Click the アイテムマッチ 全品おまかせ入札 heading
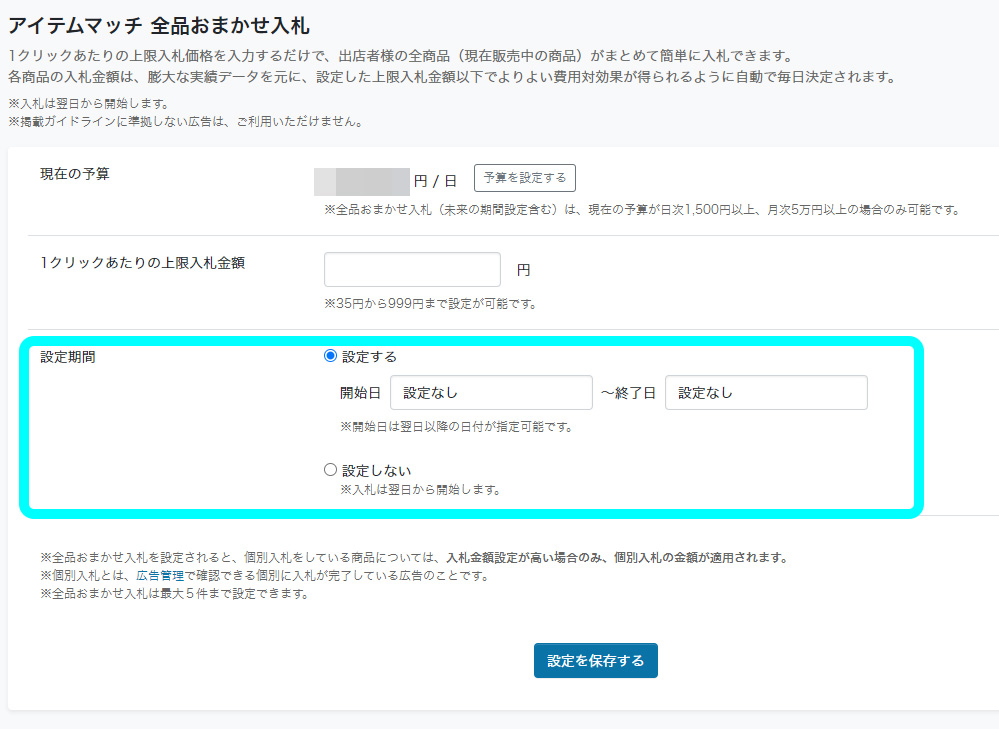This screenshot has width=999, height=729. pos(159,25)
